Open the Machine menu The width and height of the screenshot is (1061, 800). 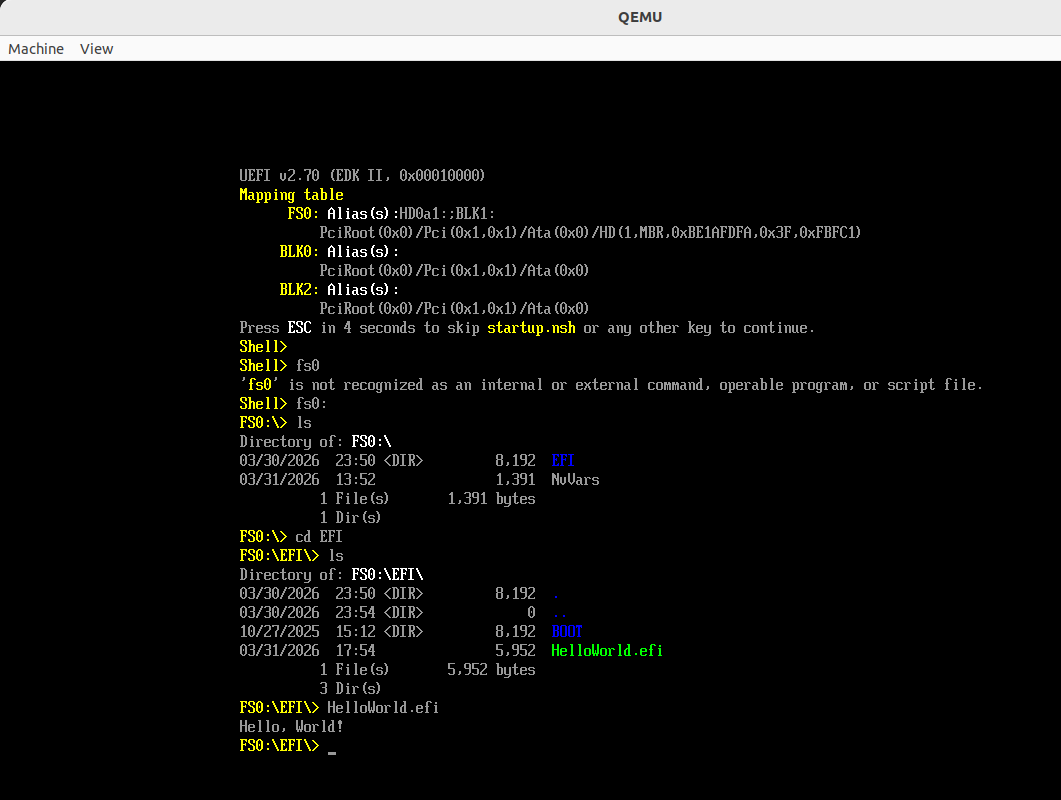(x=36, y=48)
